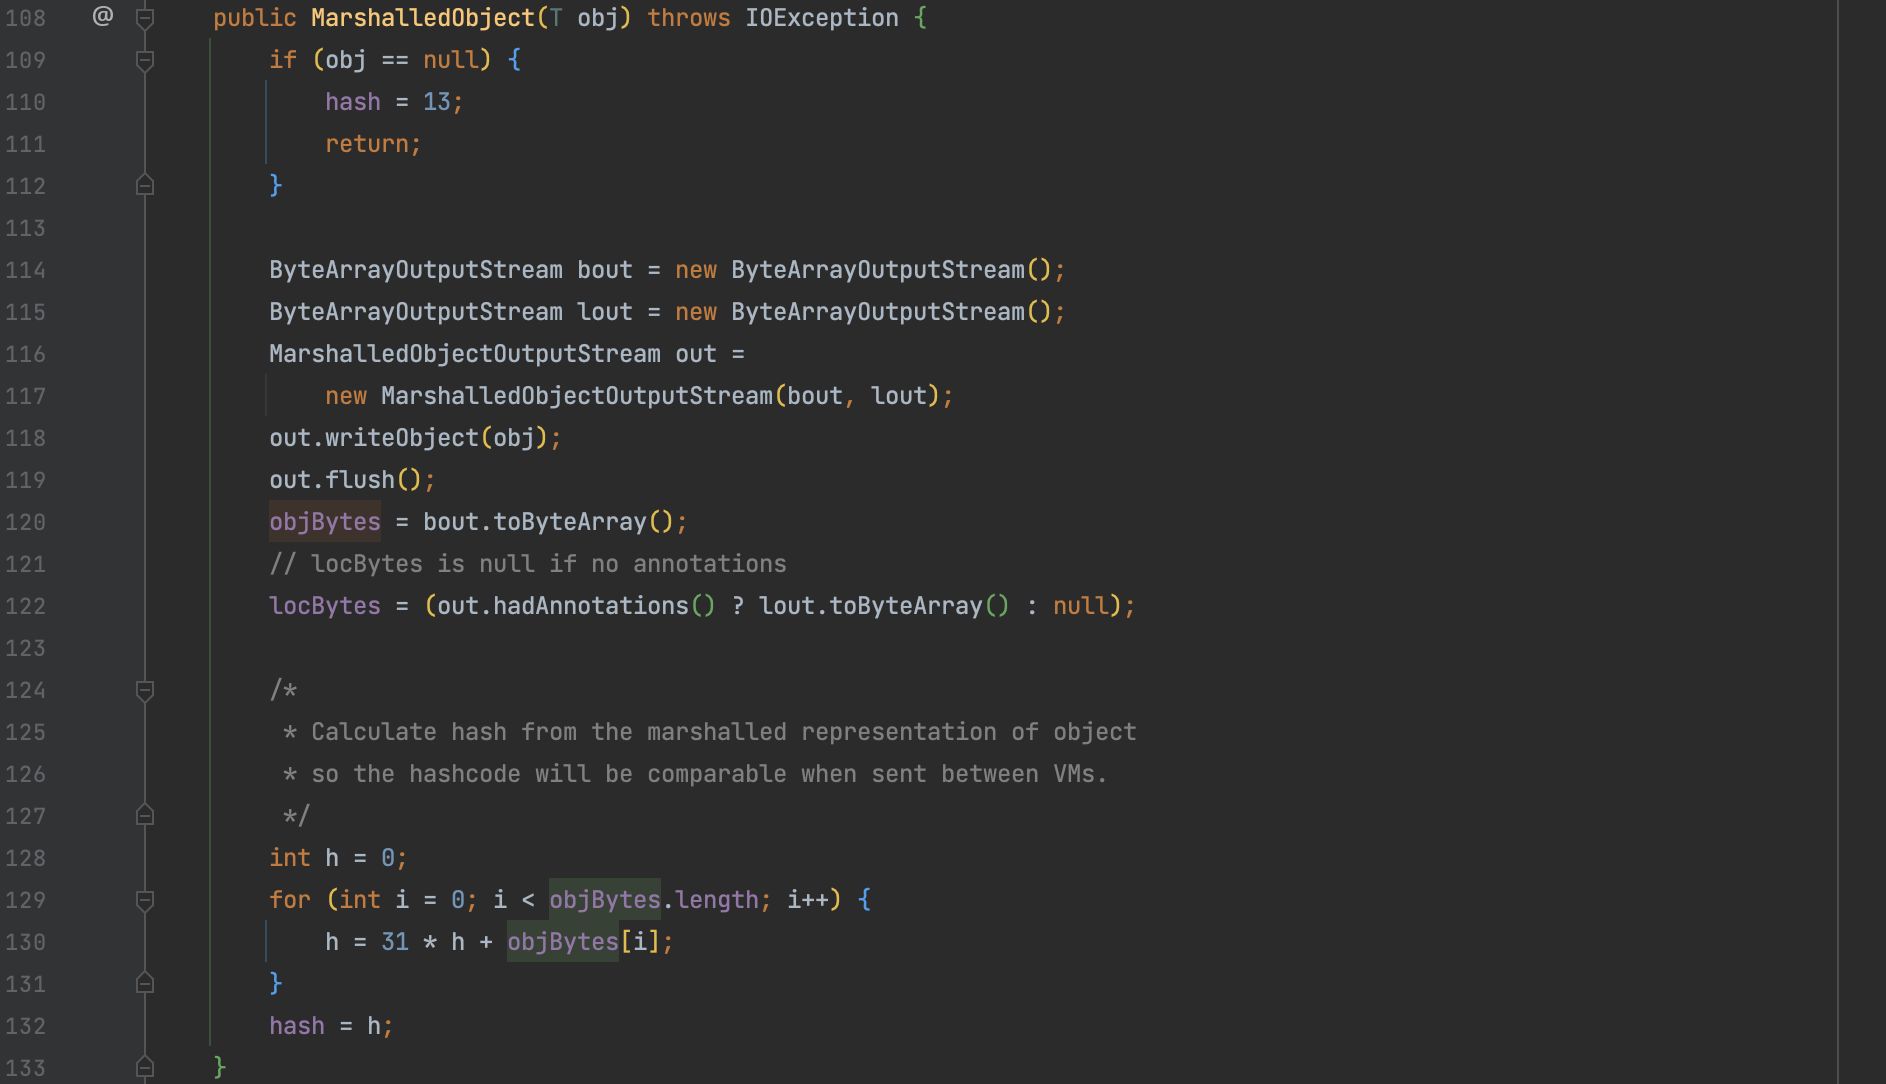Screen dimensions: 1886x1084
Task: Click the @ gutter icon on line 108
Action: click(103, 16)
